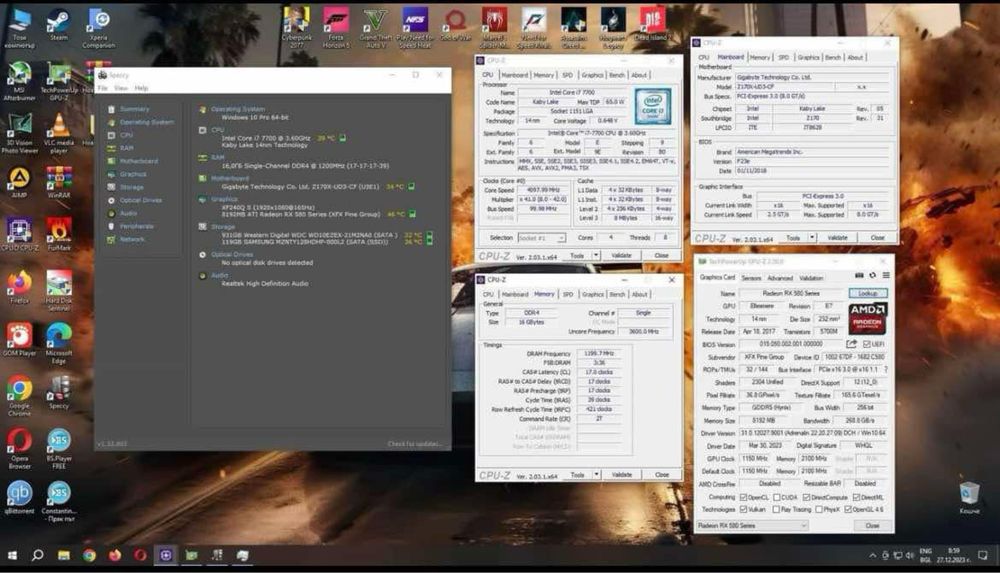
Task: Expand the Tools arrow in the CPU-Z Mainboard window
Action: click(812, 237)
